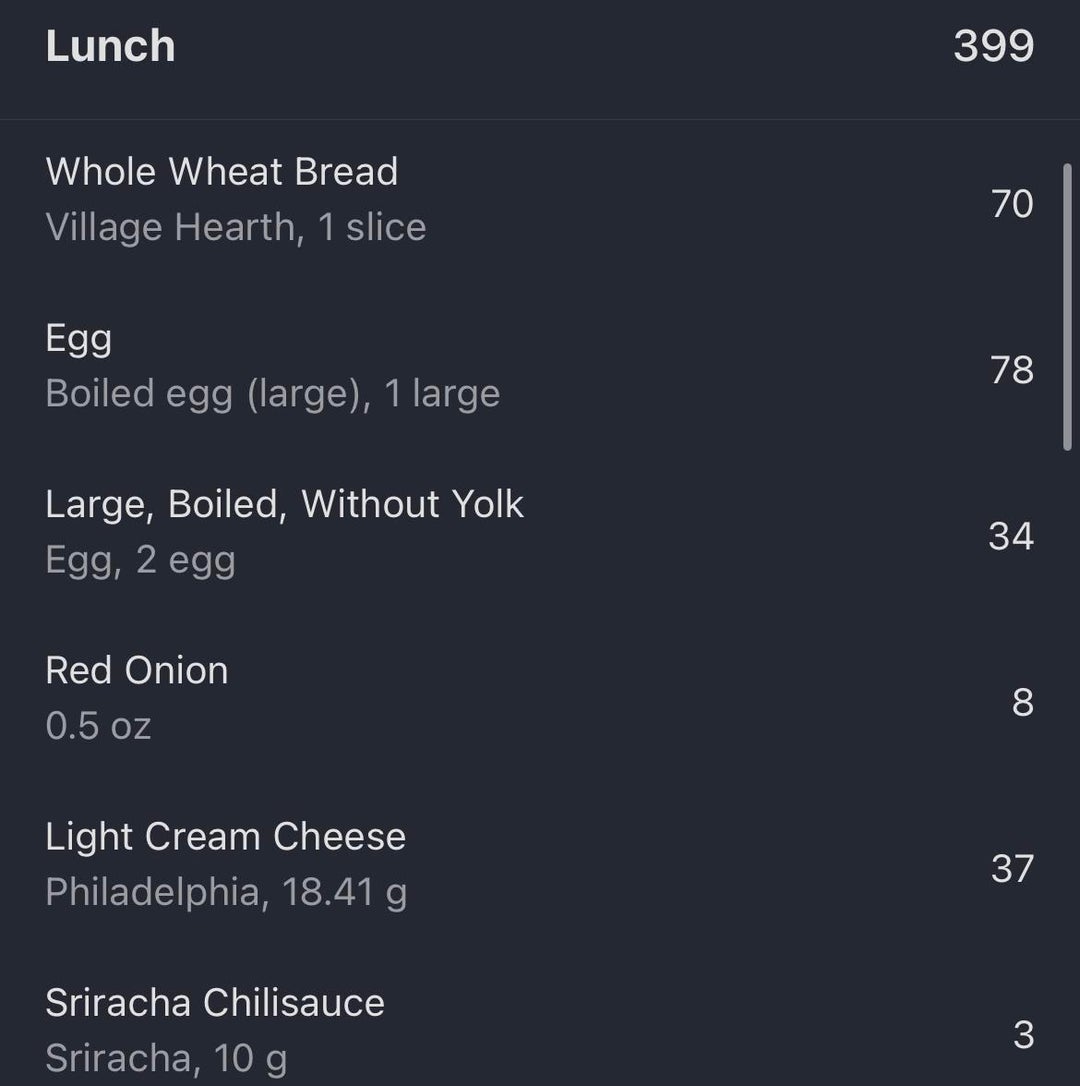Image resolution: width=1080 pixels, height=1086 pixels.
Task: Open the Whole Wheat Bread entry
Action: [222, 172]
